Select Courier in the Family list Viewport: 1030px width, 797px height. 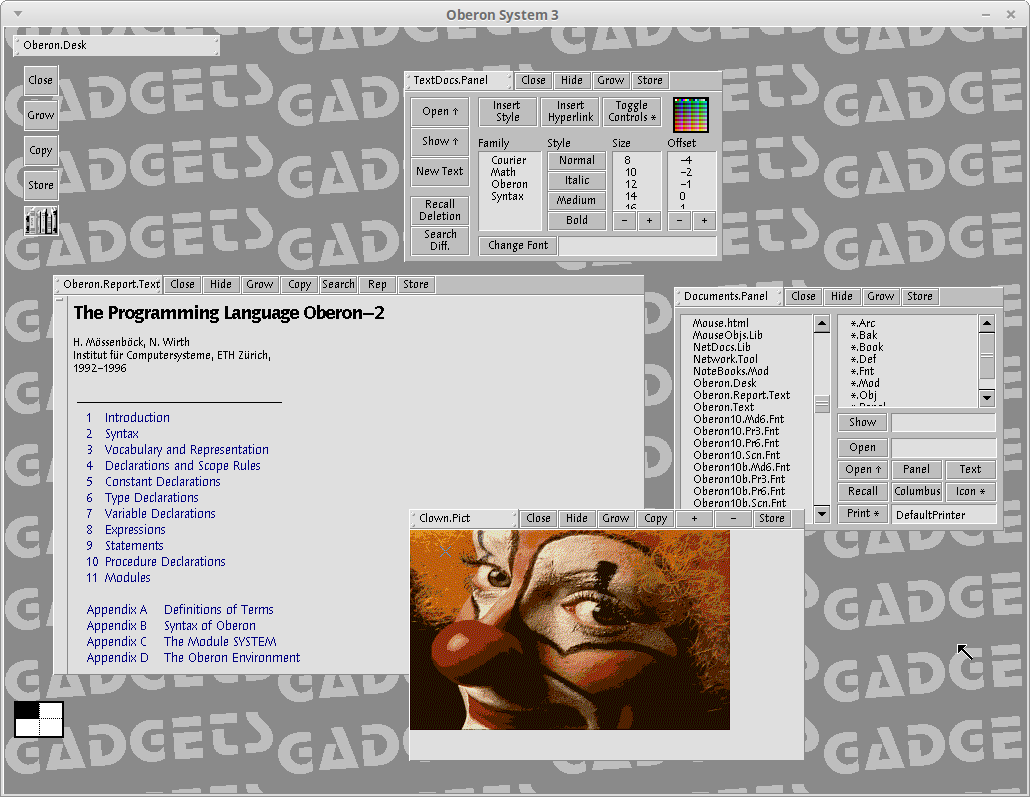click(x=508, y=160)
